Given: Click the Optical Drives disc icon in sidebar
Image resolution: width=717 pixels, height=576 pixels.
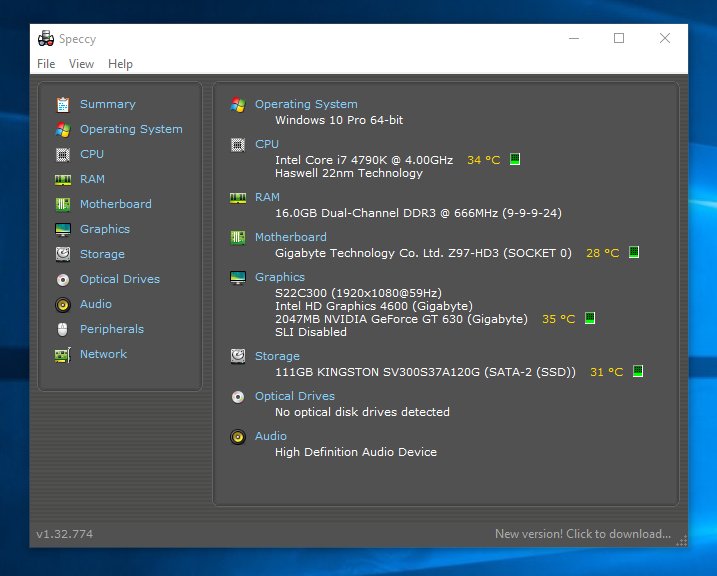Looking at the screenshot, I should 63,279.
